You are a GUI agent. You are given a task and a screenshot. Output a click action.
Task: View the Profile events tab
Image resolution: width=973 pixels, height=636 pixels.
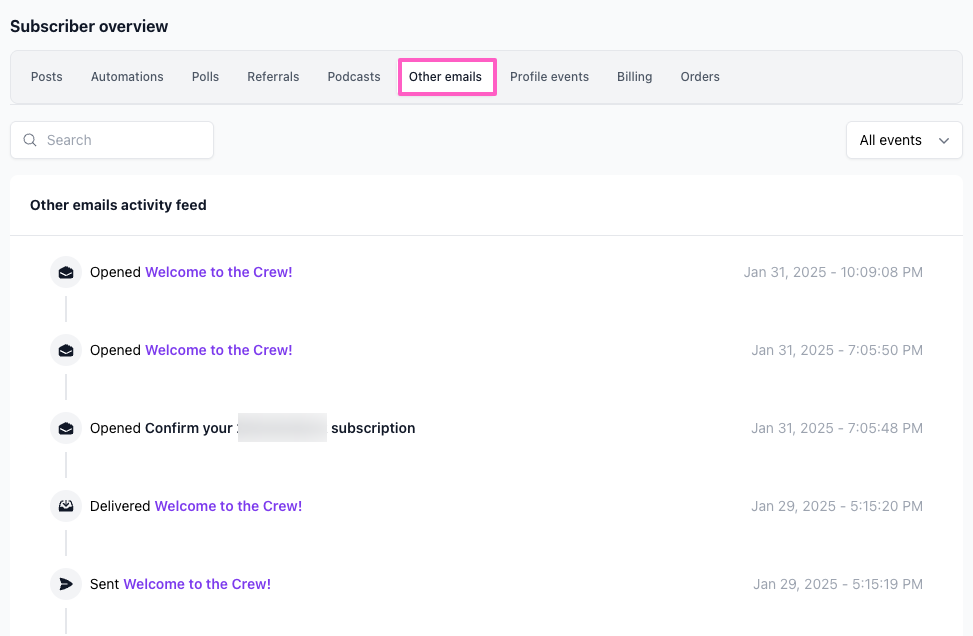[549, 77]
